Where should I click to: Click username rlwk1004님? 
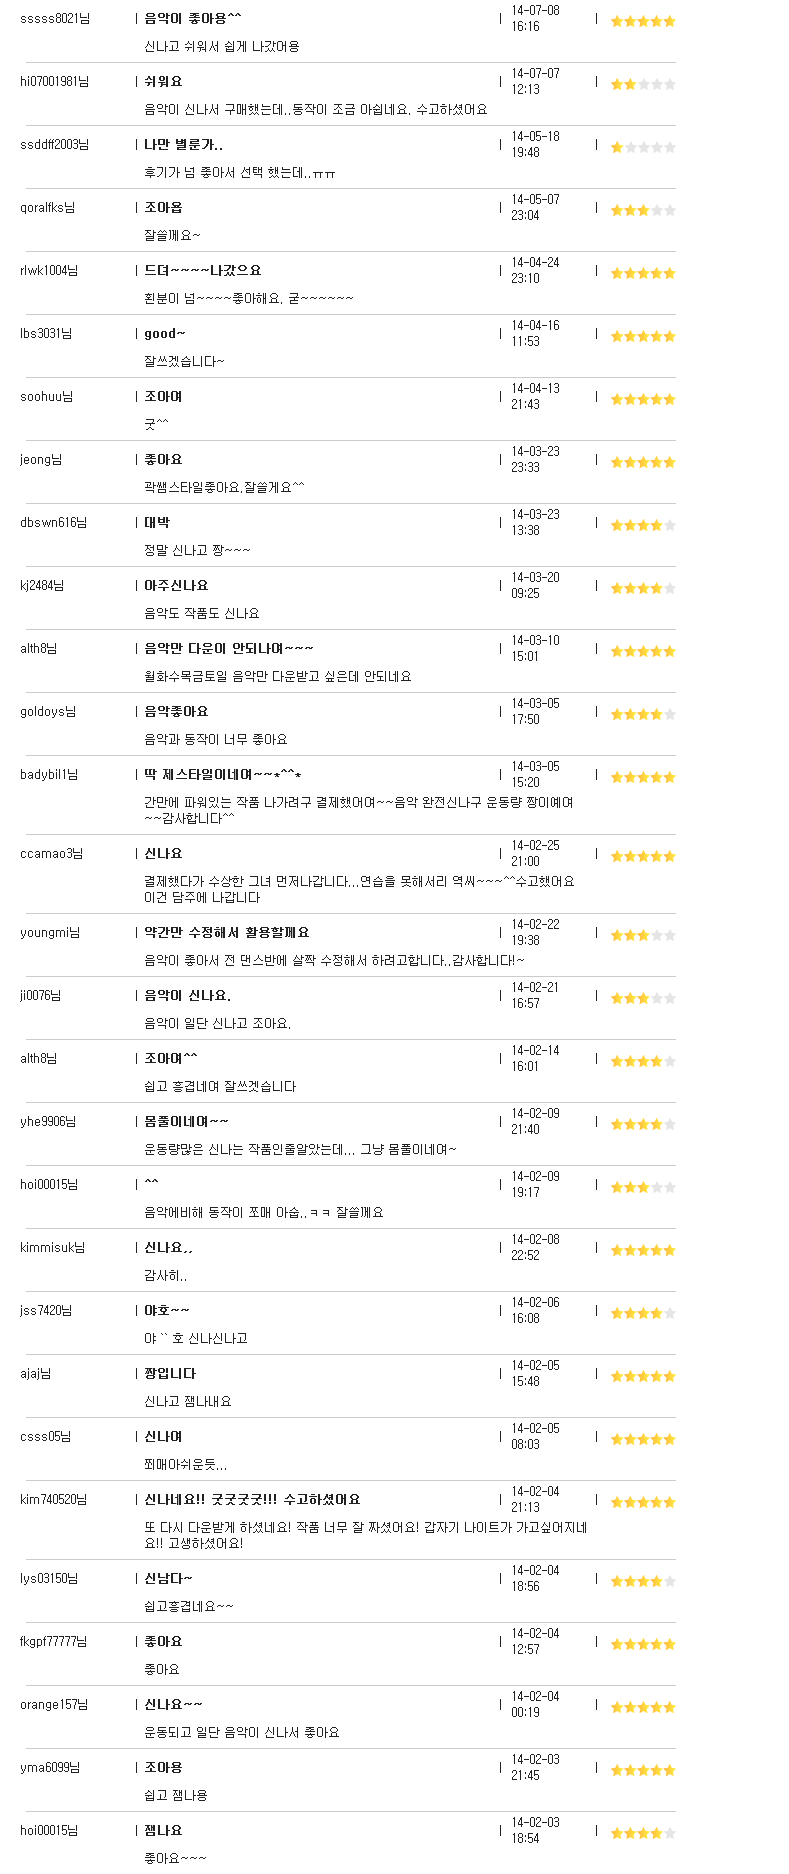49,270
